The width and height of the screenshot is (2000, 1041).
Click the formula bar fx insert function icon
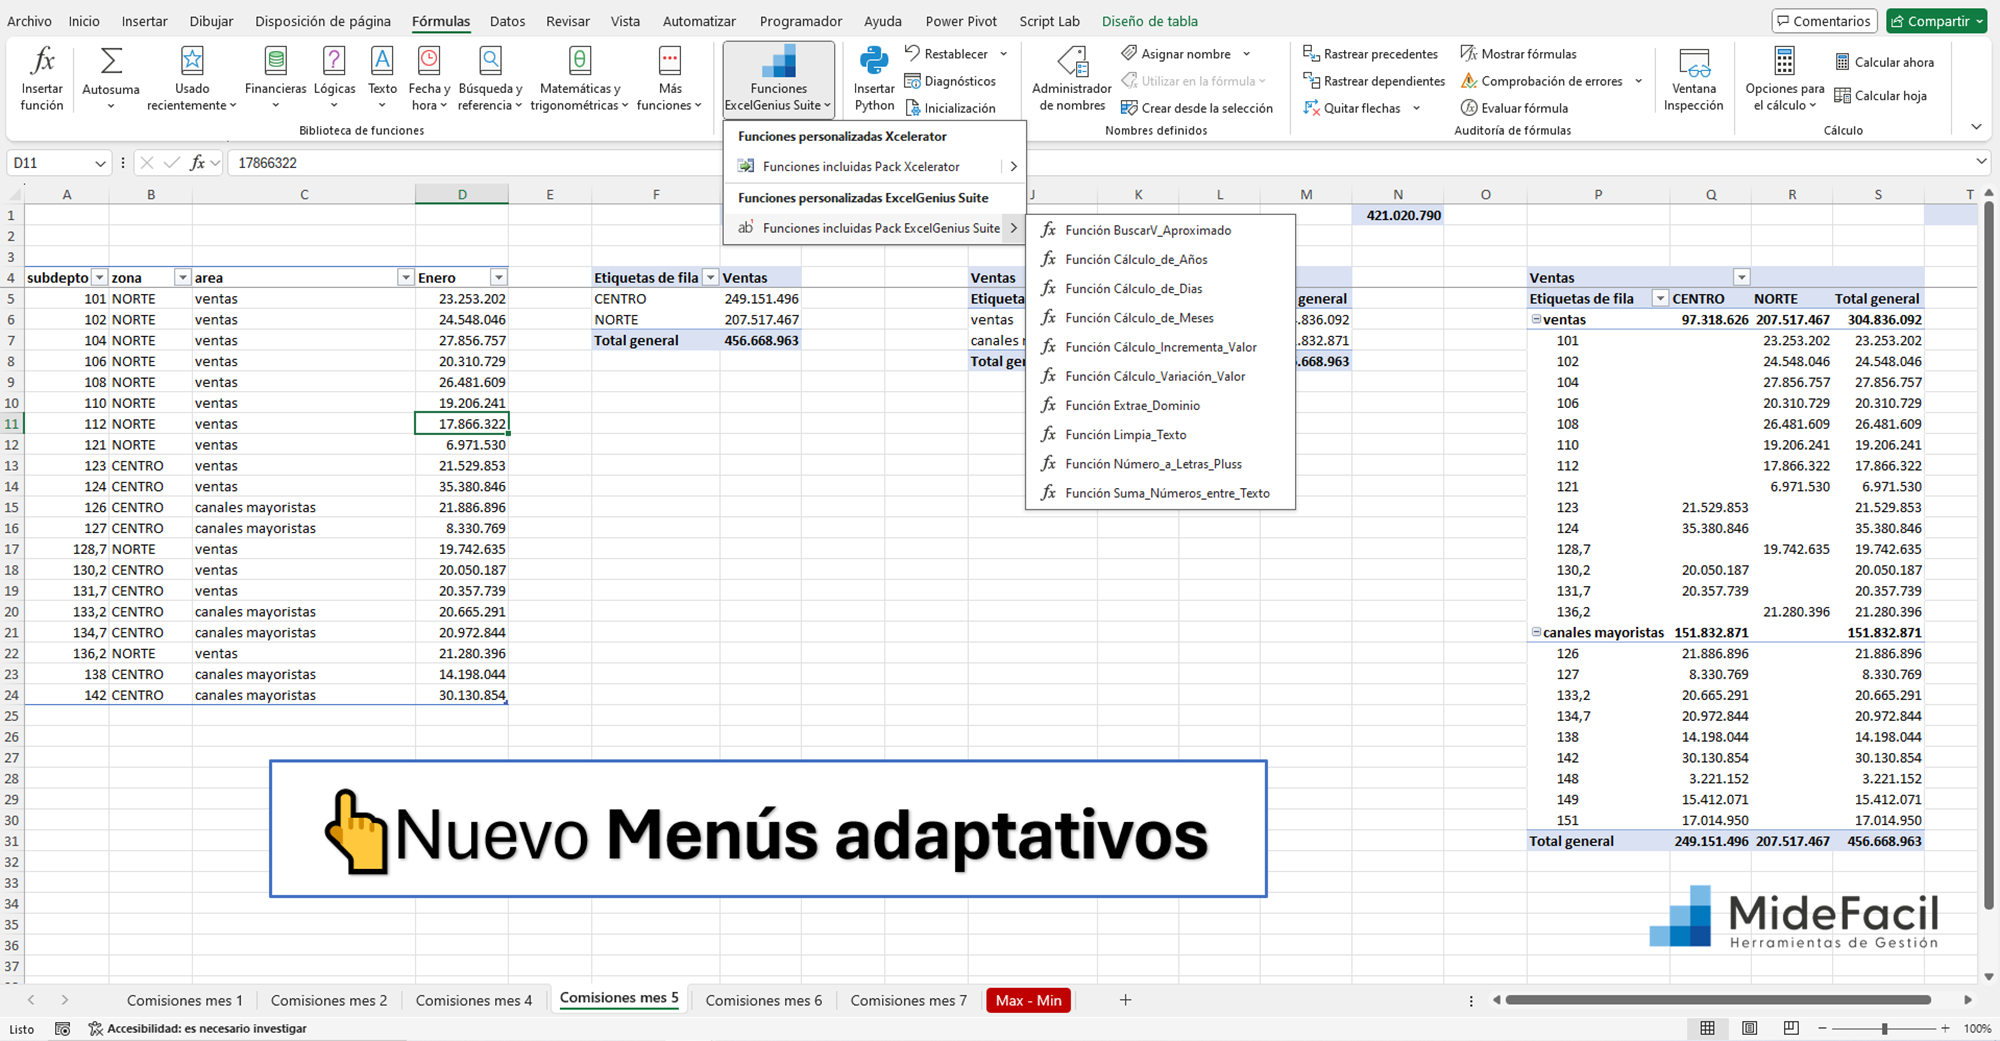198,163
